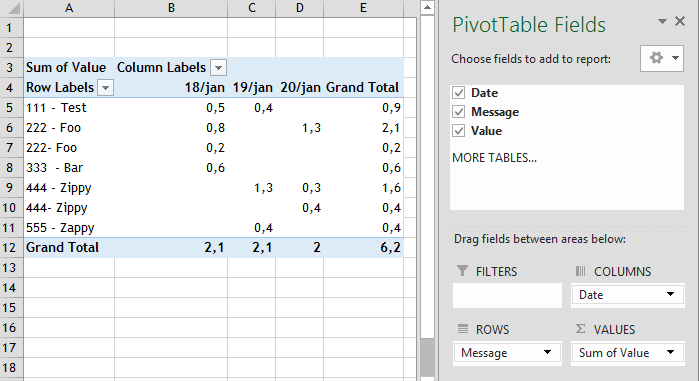The image size is (699, 381).
Task: Click the '333 - Bar' row label
Action: point(69,168)
